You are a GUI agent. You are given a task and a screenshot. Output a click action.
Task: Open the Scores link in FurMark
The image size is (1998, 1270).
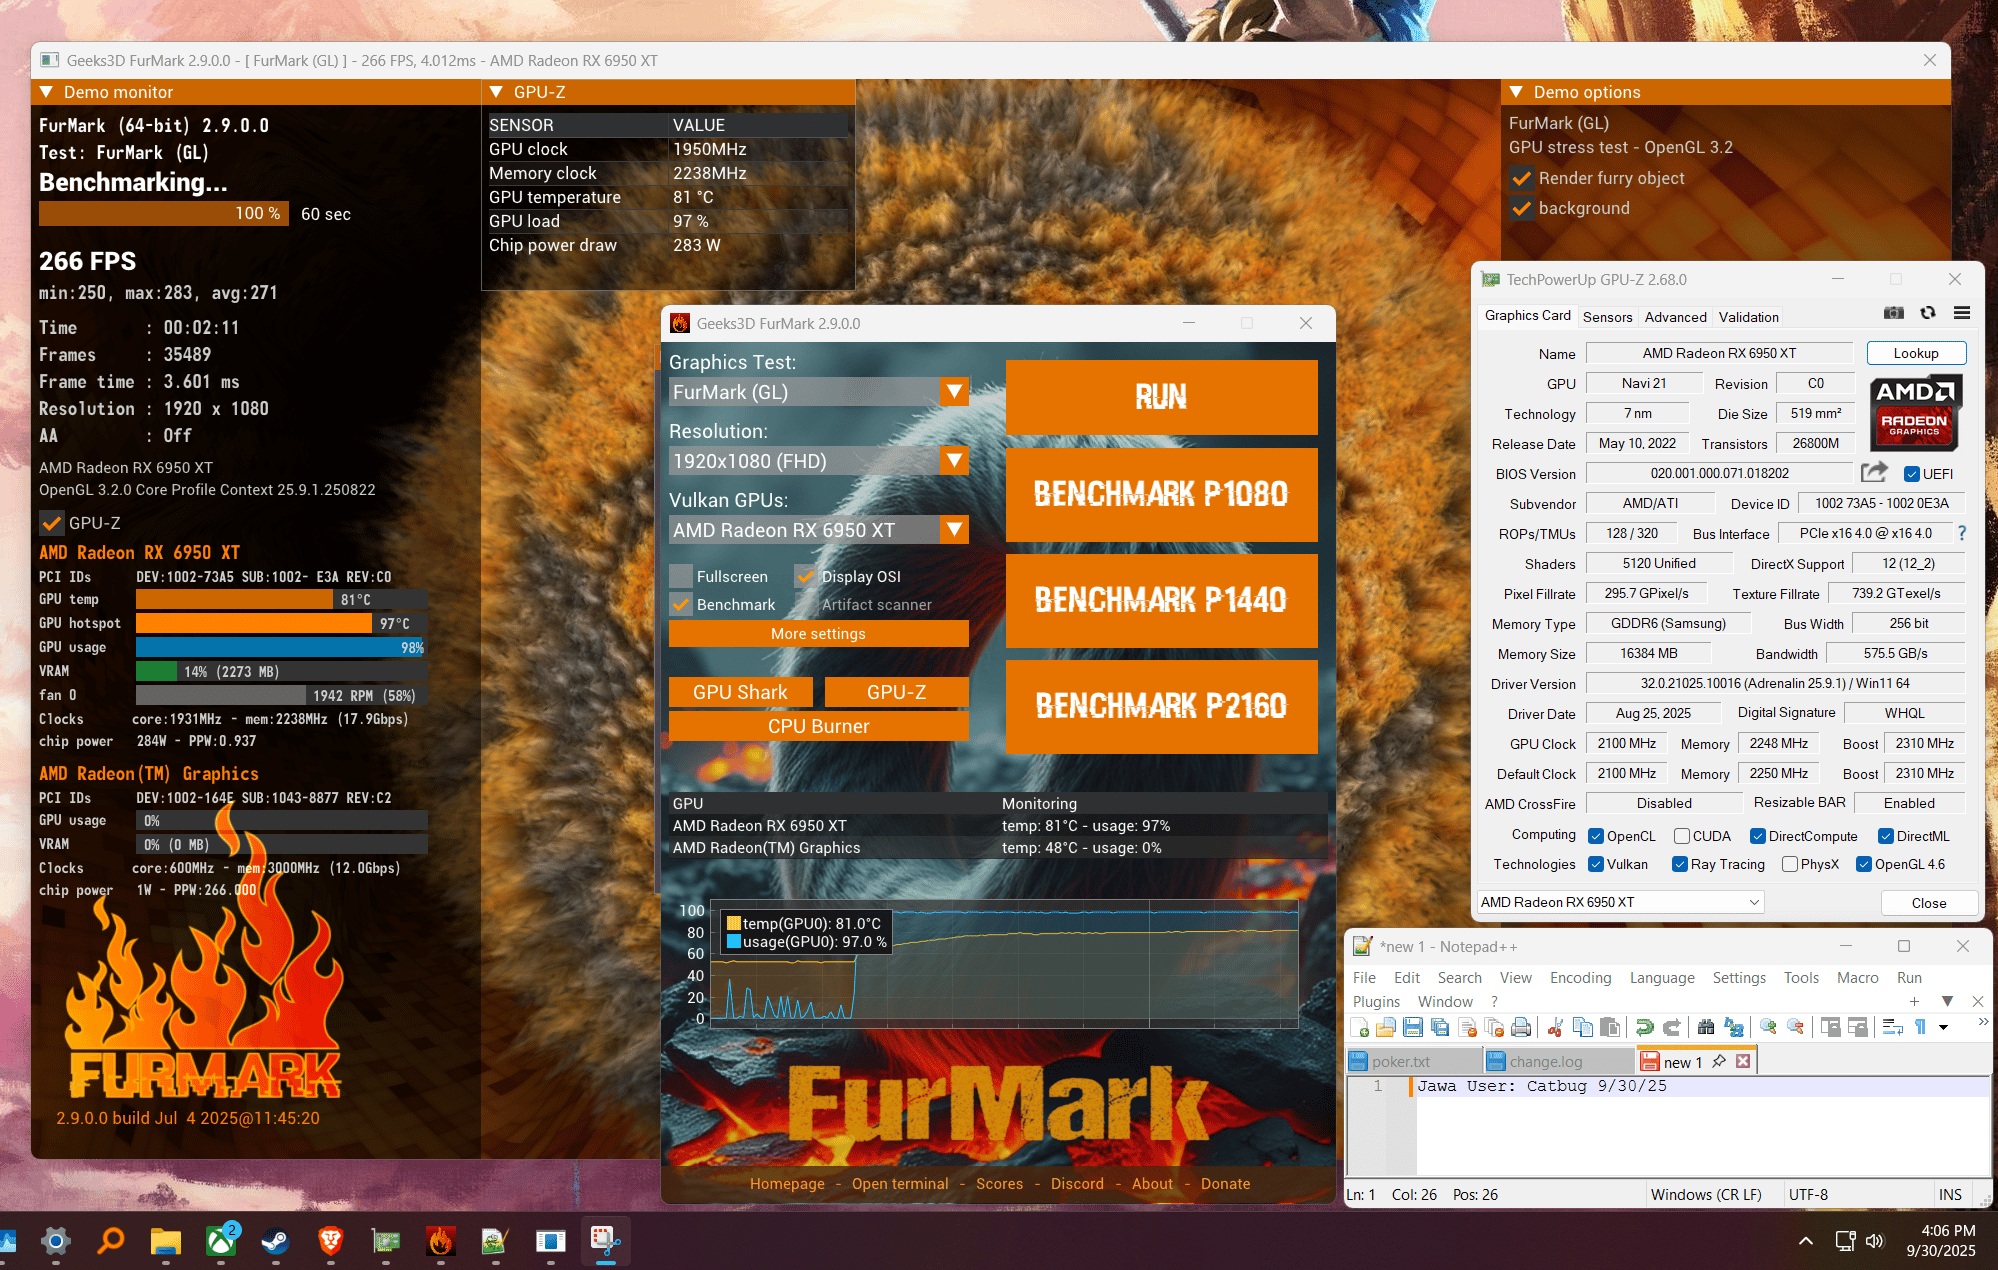pyautogui.click(x=999, y=1184)
